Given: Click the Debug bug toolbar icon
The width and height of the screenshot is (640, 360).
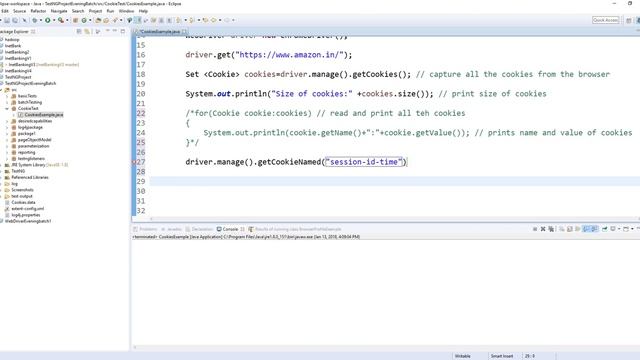Looking at the screenshot, I should click(x=35, y=20).
